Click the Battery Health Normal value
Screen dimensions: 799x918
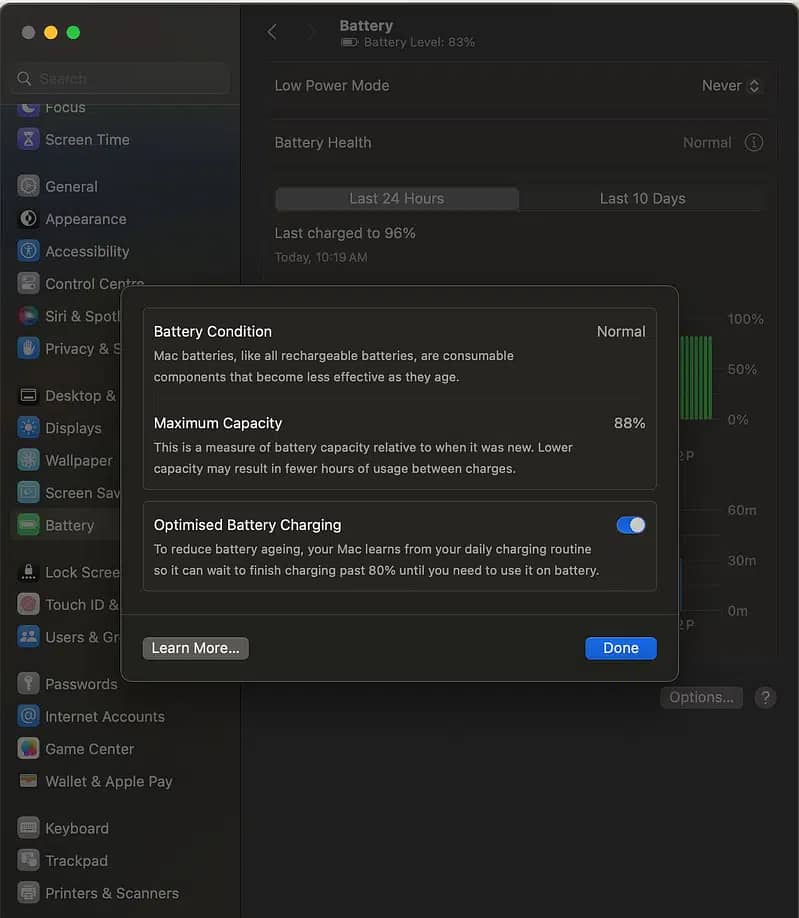pyautogui.click(x=707, y=142)
